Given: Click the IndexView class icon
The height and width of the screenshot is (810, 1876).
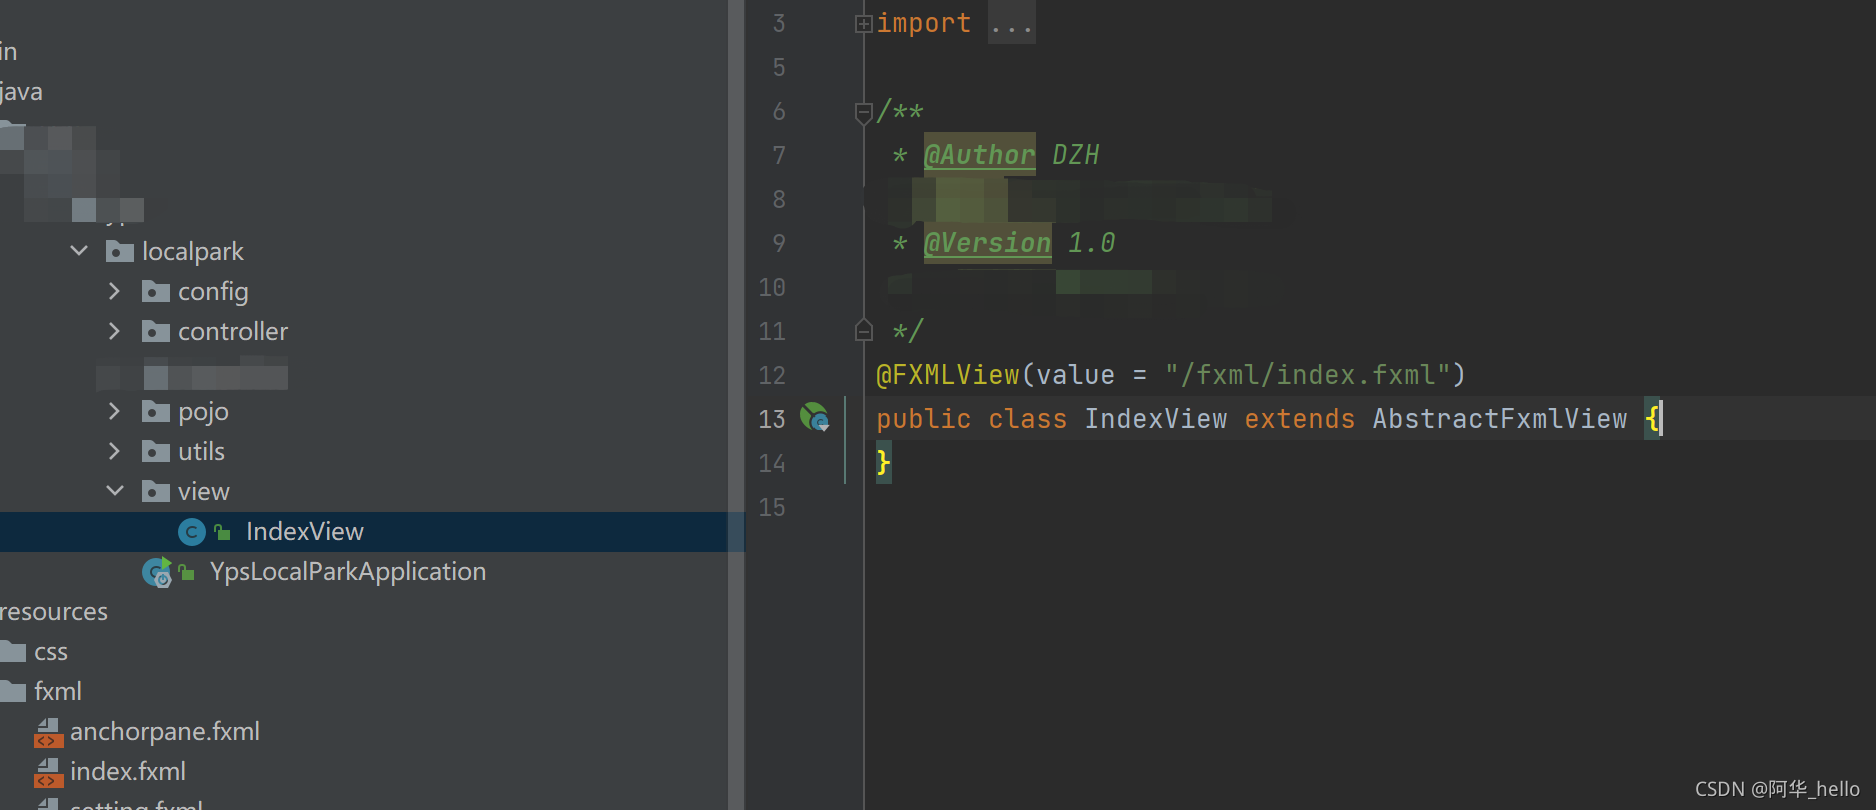Looking at the screenshot, I should (191, 532).
